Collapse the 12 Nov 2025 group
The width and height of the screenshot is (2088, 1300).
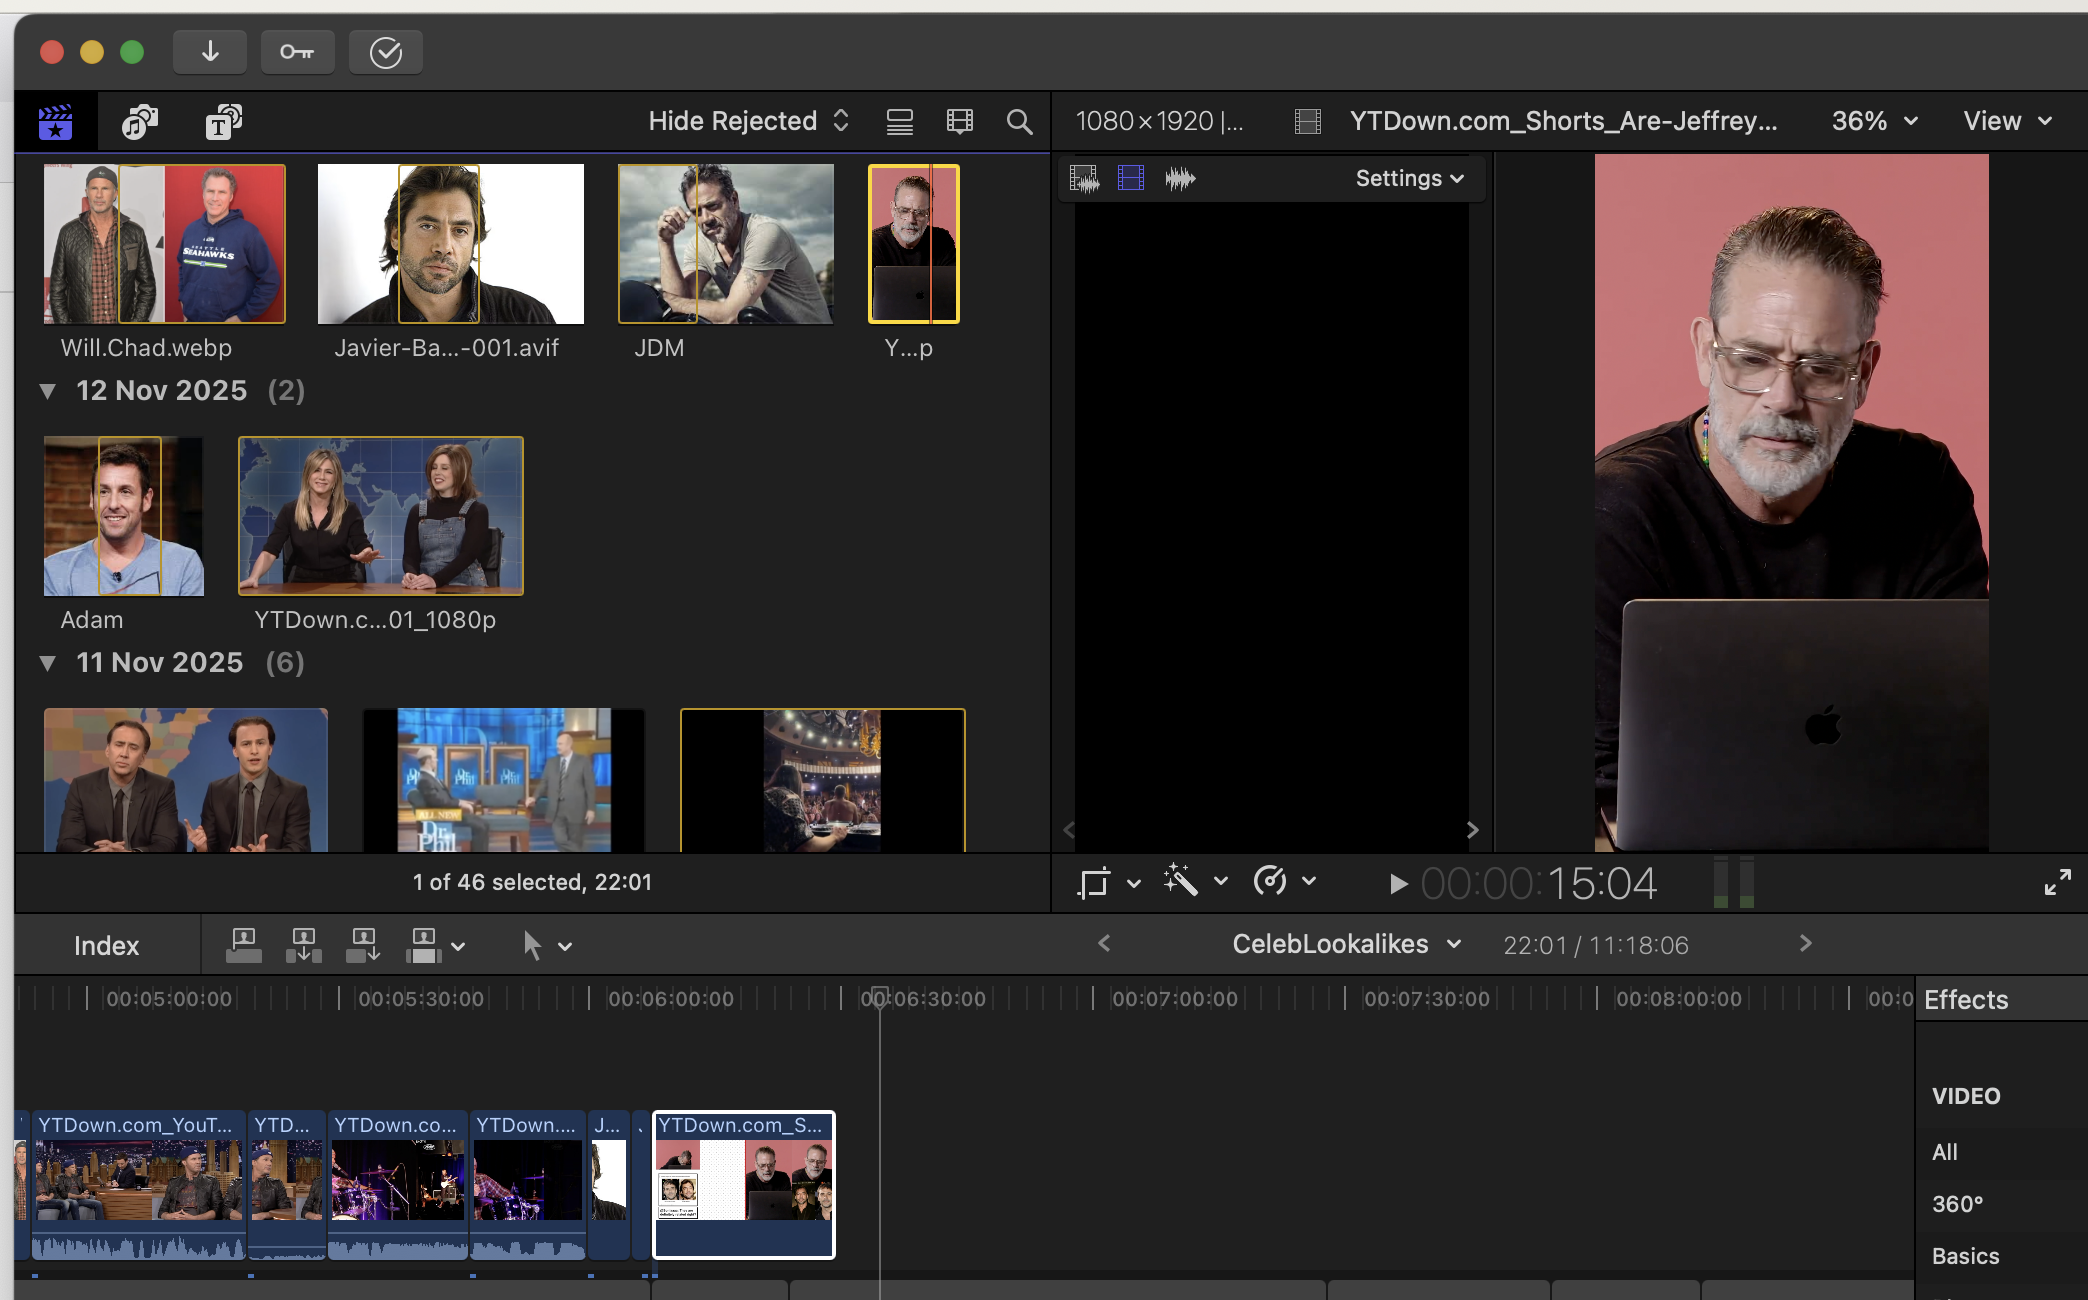47,391
